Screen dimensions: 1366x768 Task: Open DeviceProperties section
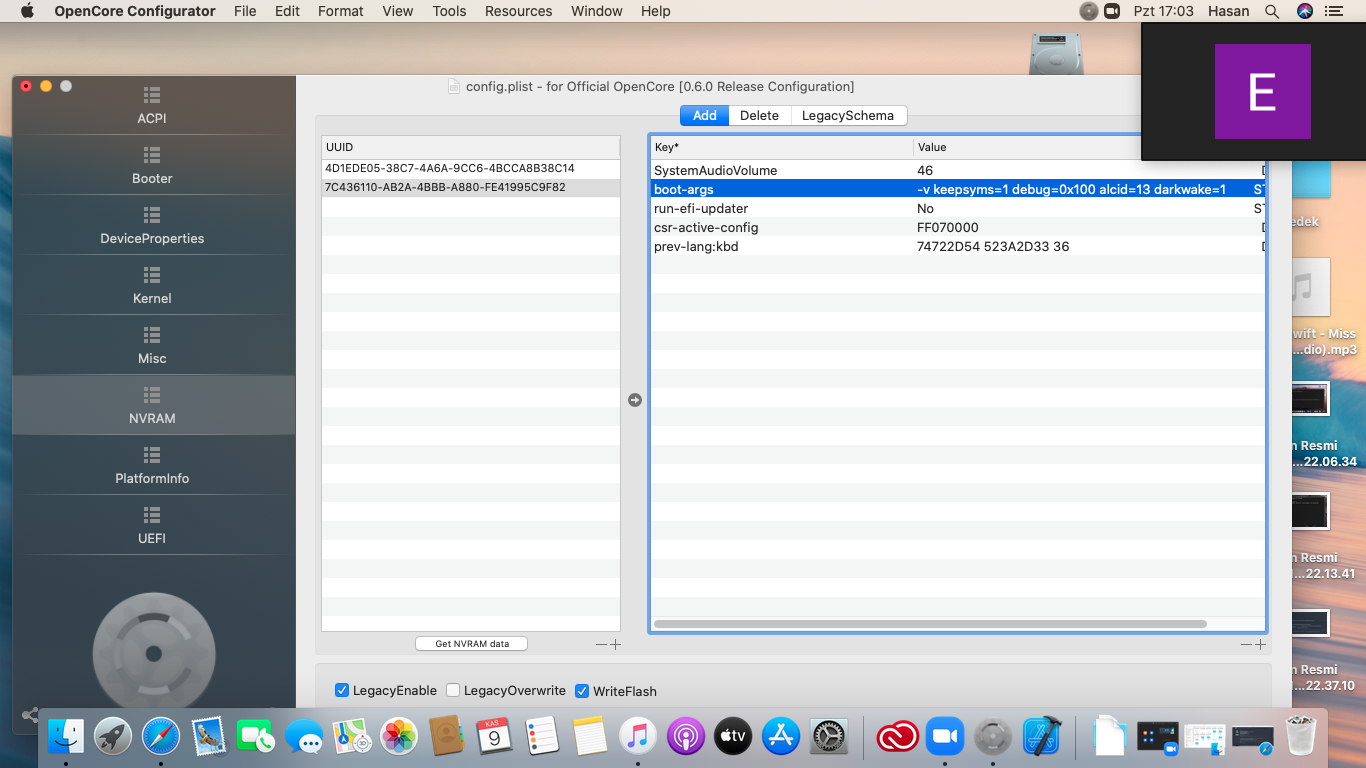click(x=152, y=226)
